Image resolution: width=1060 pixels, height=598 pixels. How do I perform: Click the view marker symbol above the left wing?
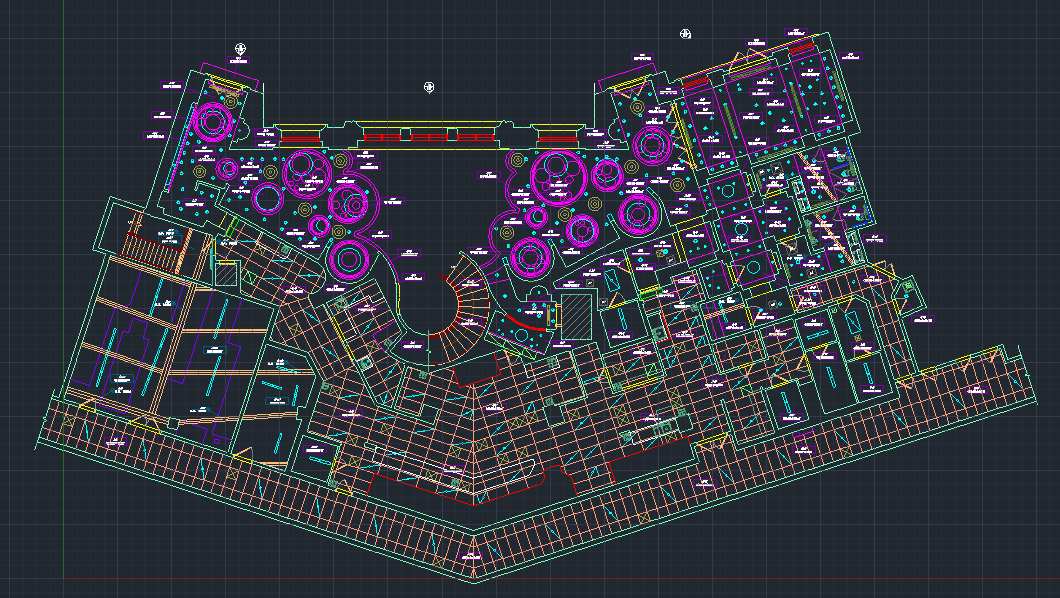pyautogui.click(x=240, y=49)
